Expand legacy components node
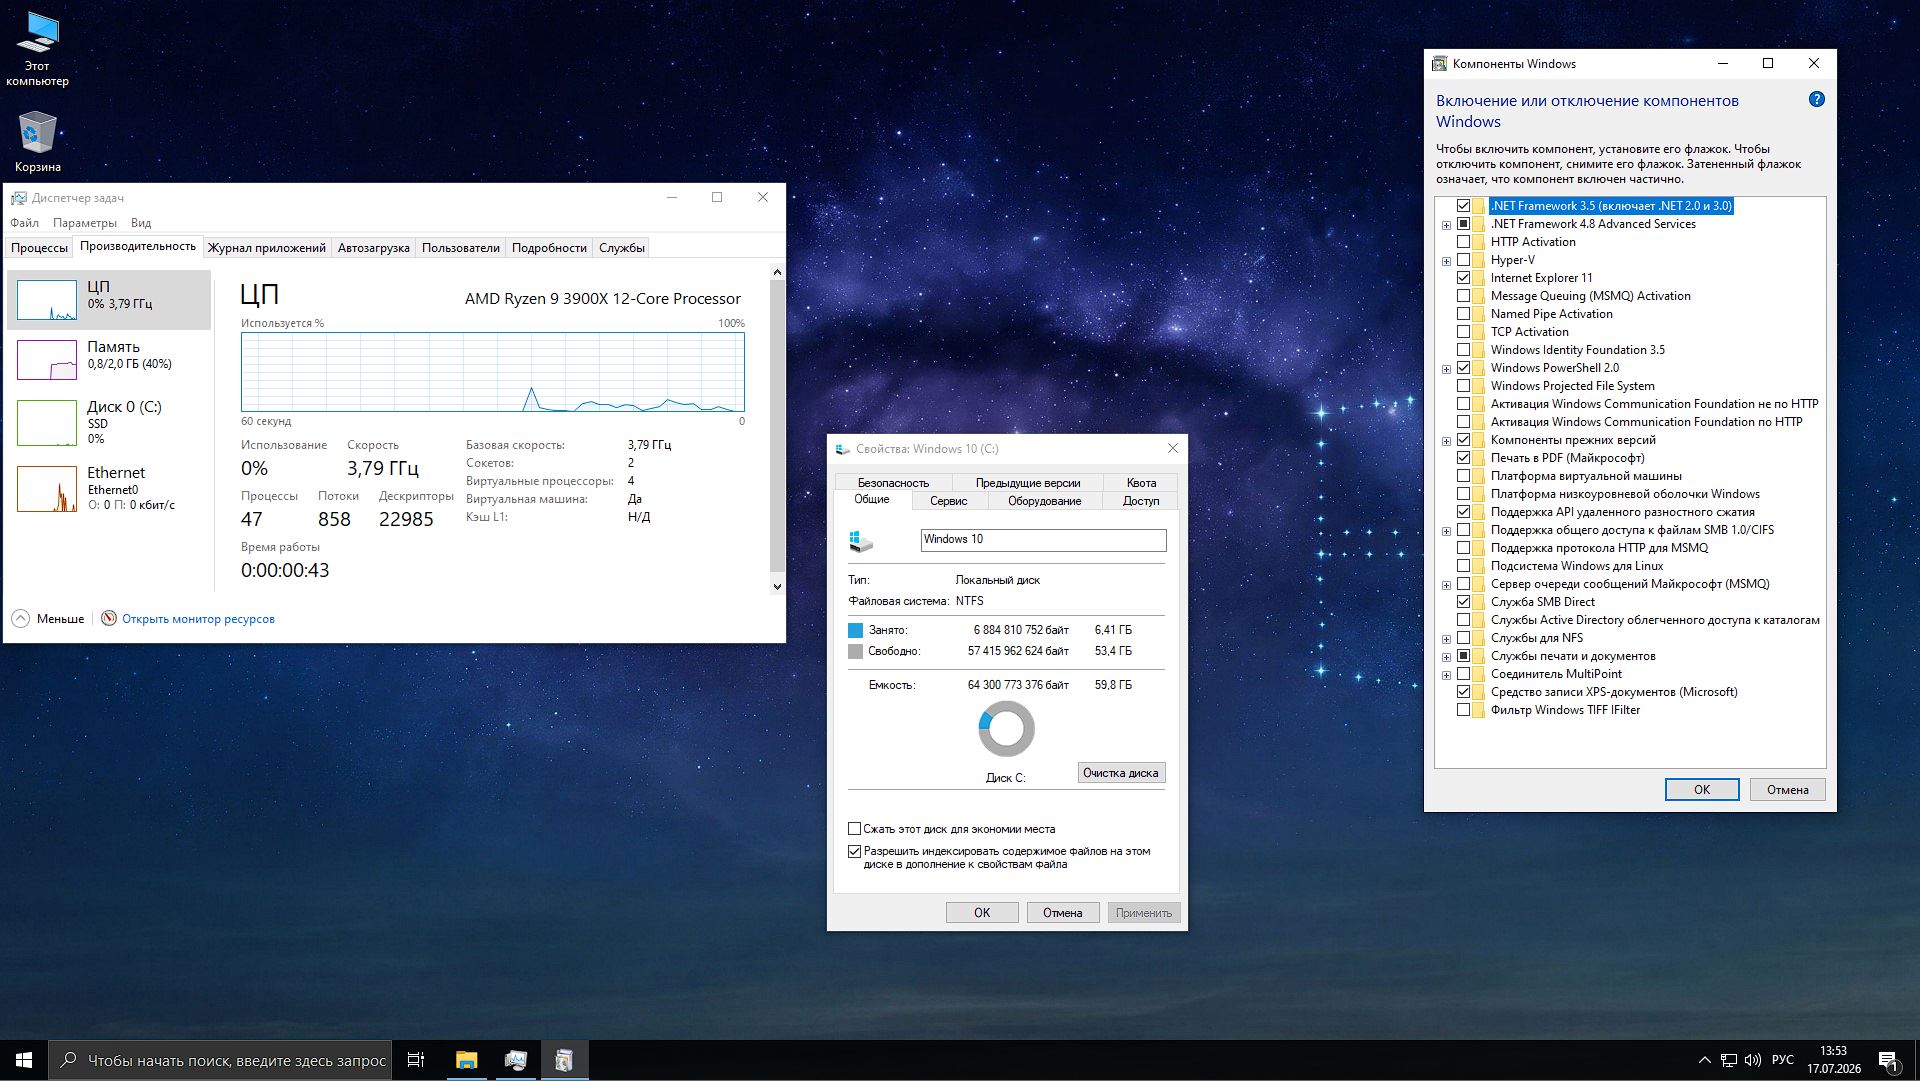Viewport: 1920px width, 1081px height. click(x=1446, y=441)
